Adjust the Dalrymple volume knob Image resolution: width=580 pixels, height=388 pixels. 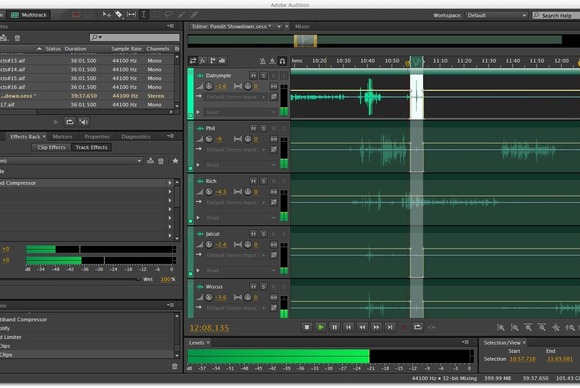tap(209, 86)
